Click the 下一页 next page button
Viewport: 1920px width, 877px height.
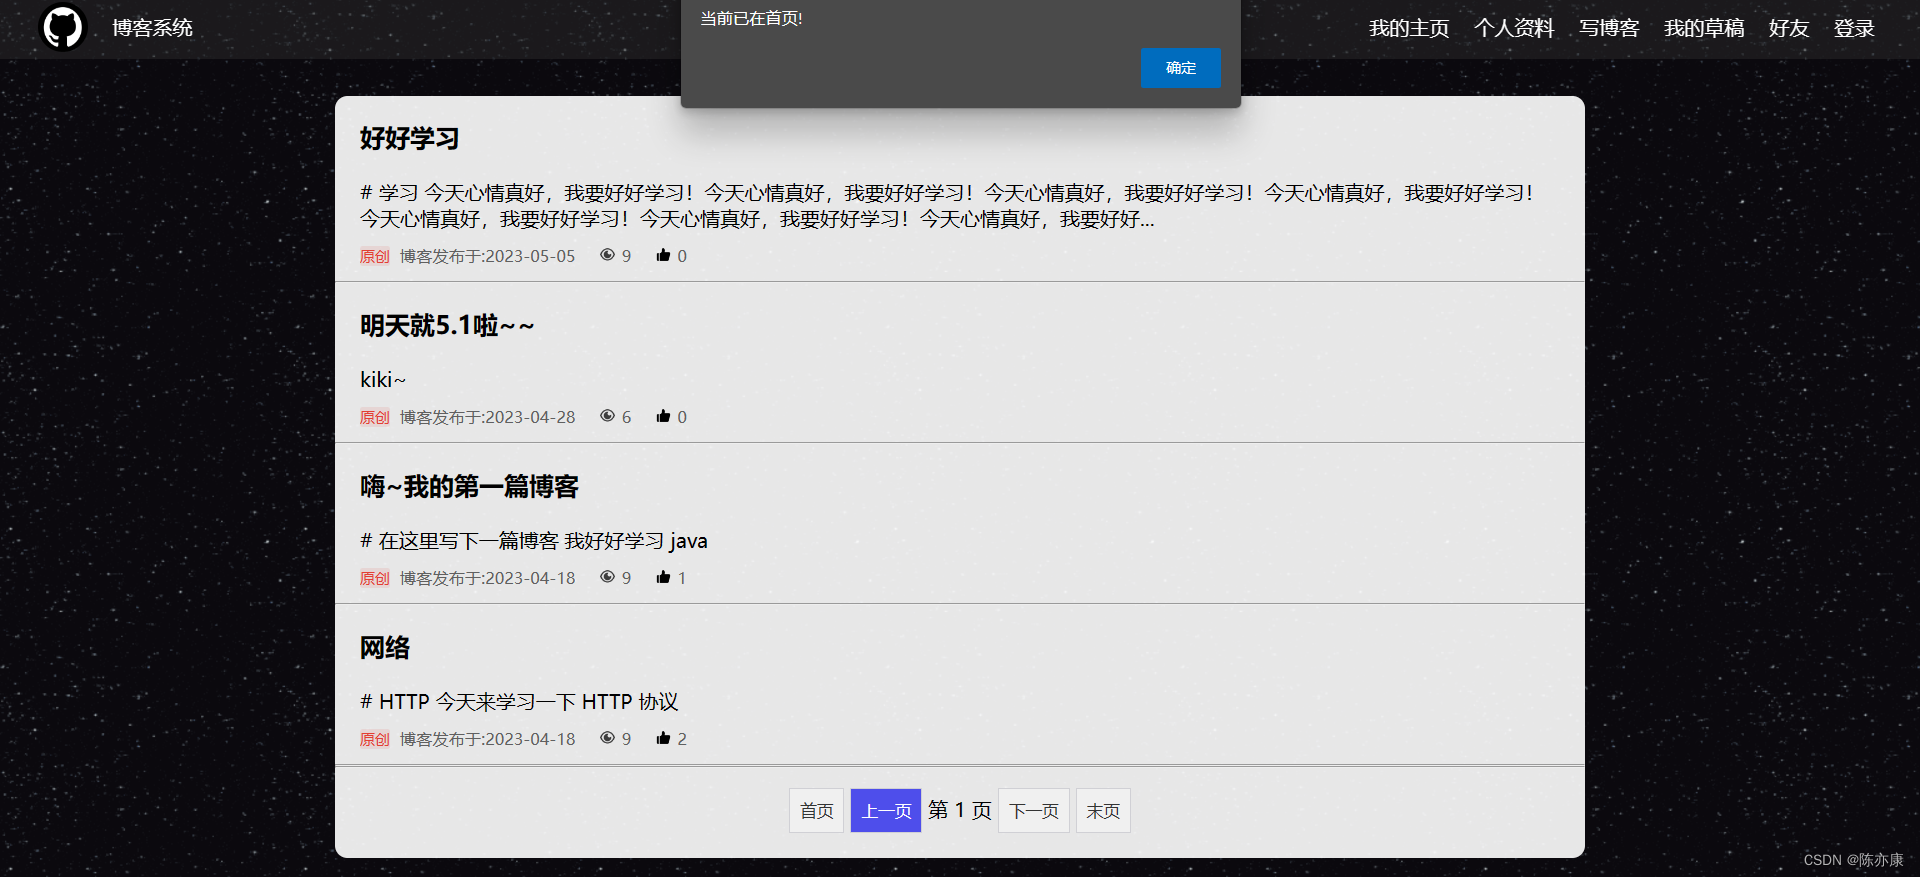(1034, 811)
